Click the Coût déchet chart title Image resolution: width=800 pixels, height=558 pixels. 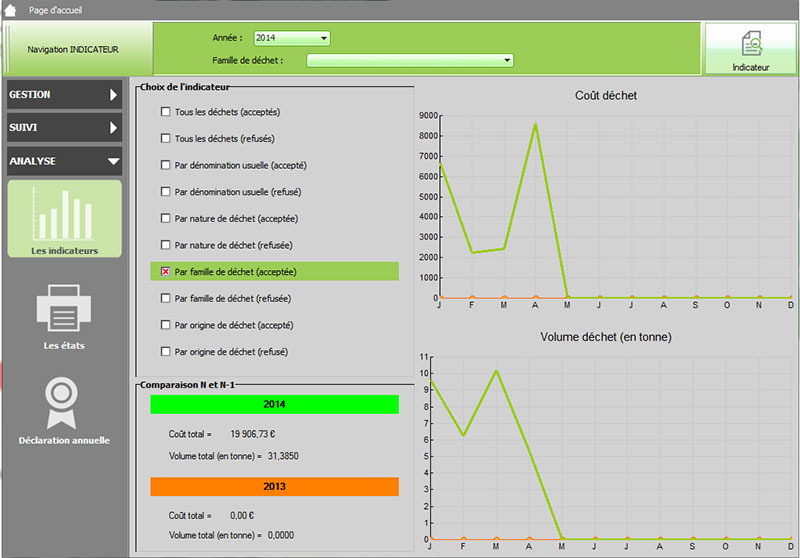(606, 95)
